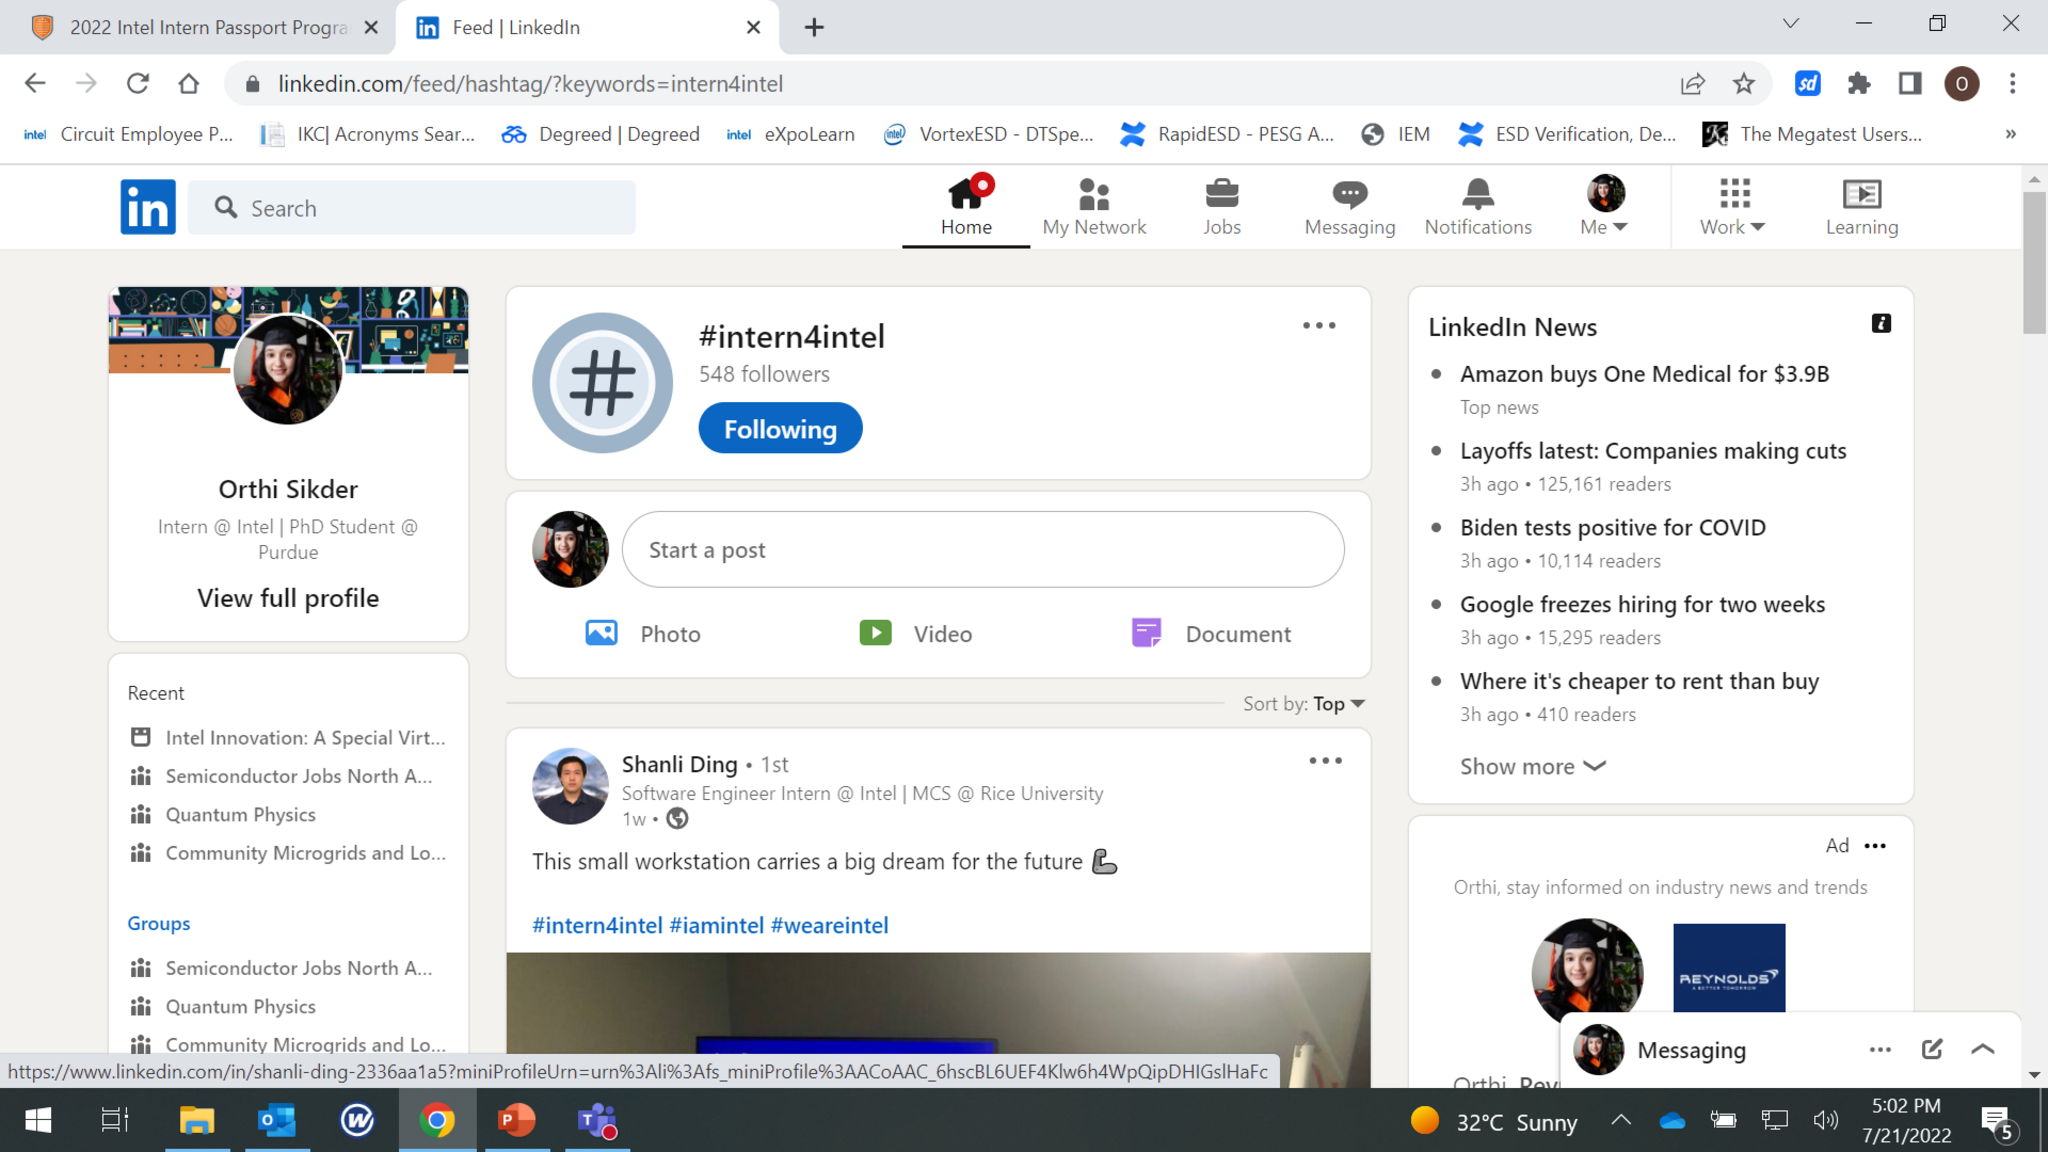Viewport: 2048px width, 1152px height.
Task: Open the Notifications bell icon
Action: 1477,194
